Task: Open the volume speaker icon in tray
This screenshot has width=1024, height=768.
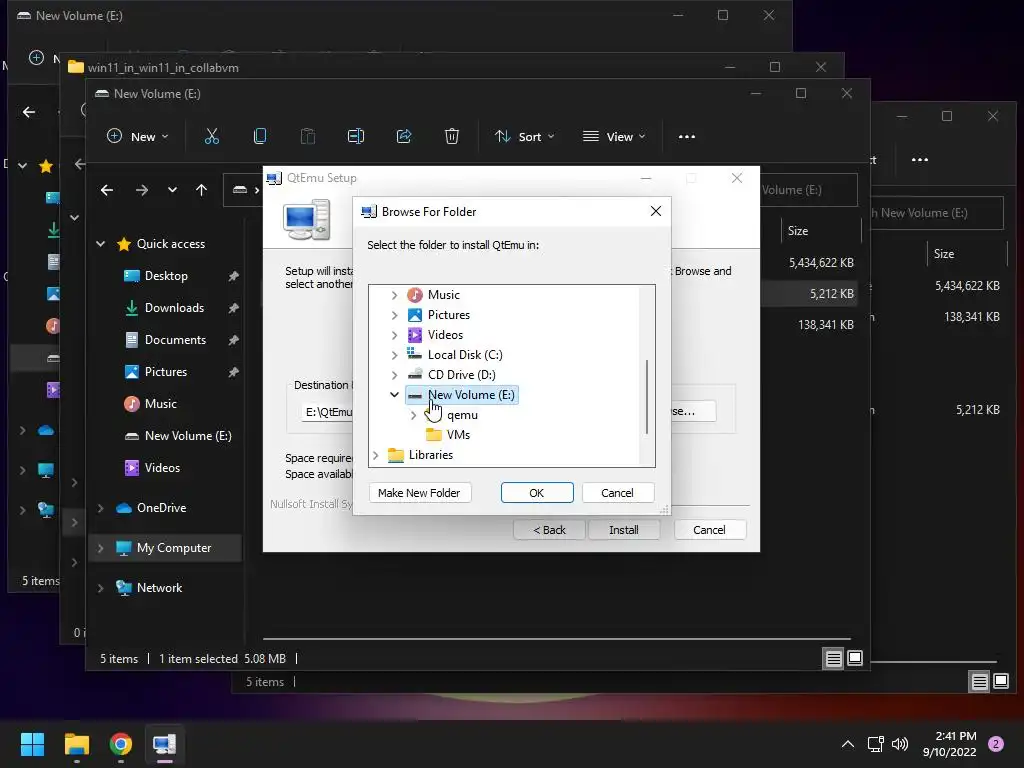Action: 900,744
